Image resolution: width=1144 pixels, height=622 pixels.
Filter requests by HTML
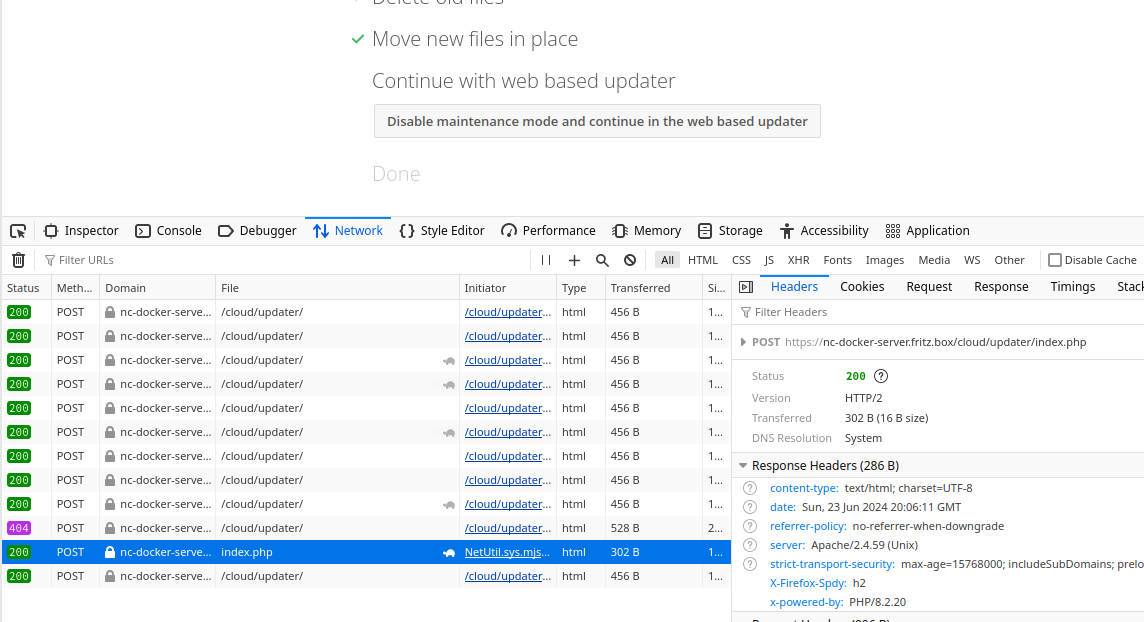[x=703, y=260]
